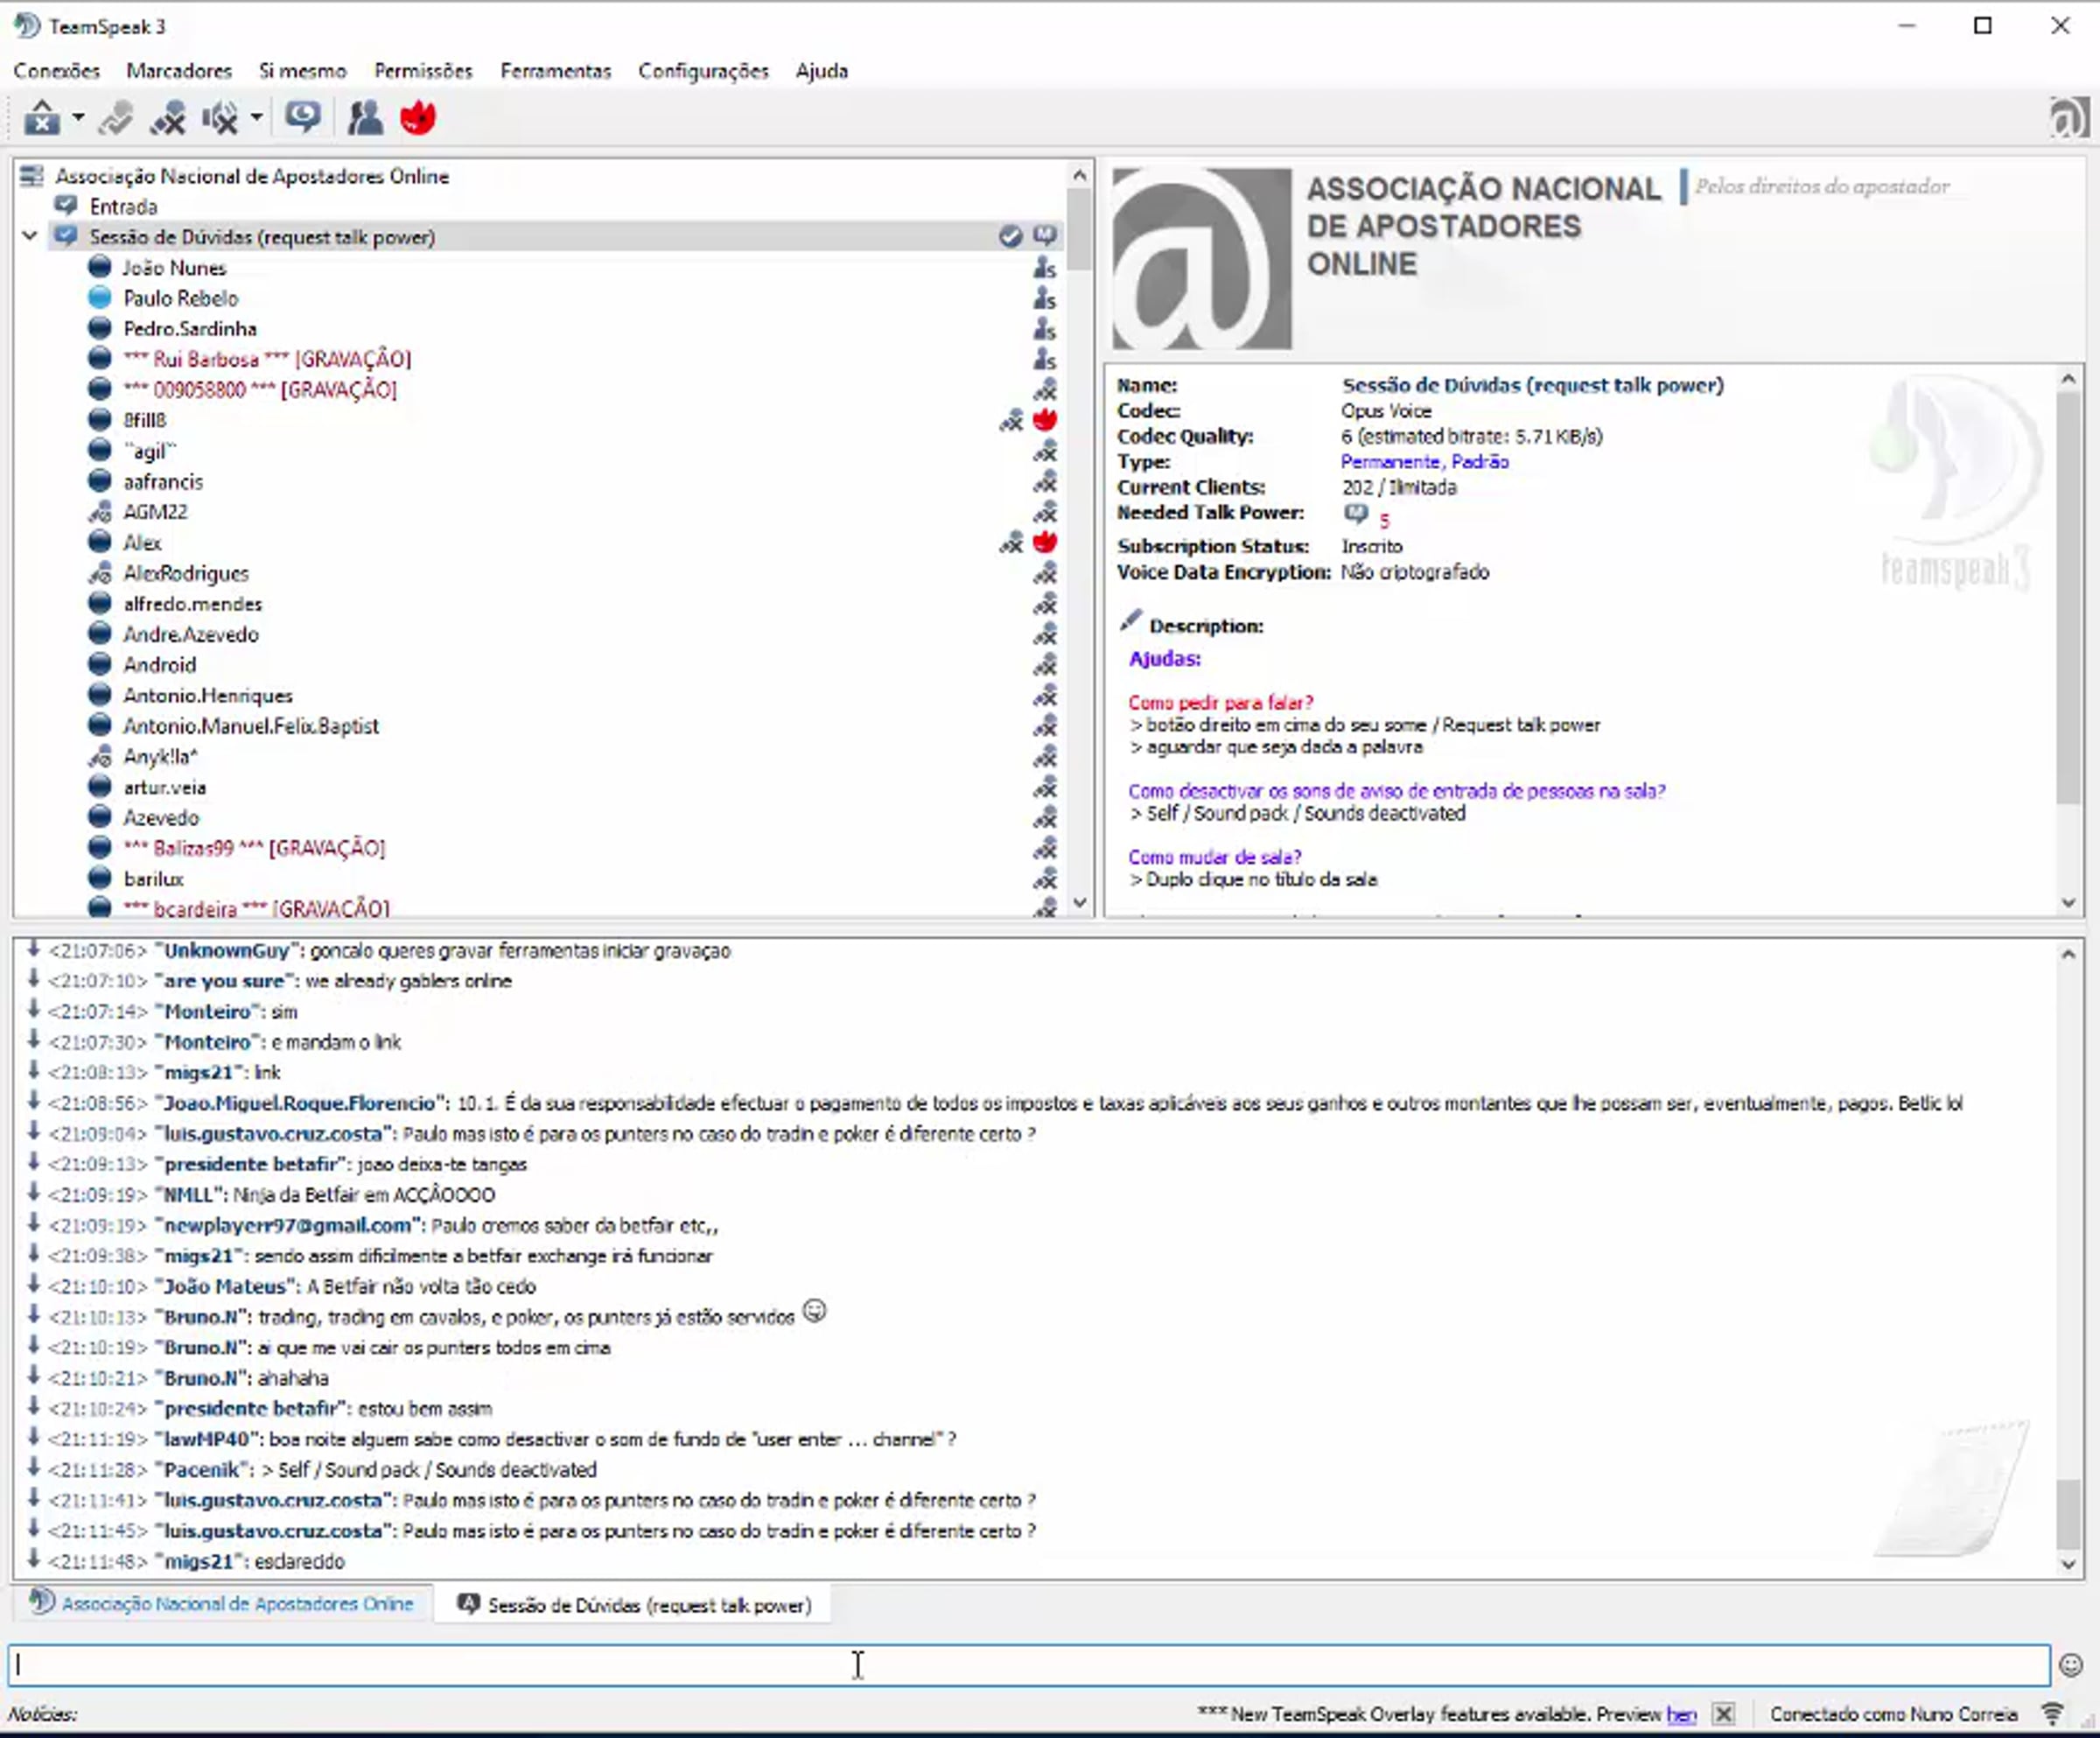
Task: Select user alfredo.mendes in the channel
Action: click(x=193, y=604)
